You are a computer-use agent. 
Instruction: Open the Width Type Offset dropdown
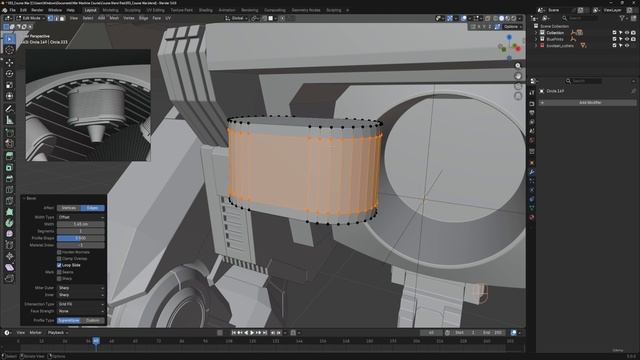(x=81, y=218)
